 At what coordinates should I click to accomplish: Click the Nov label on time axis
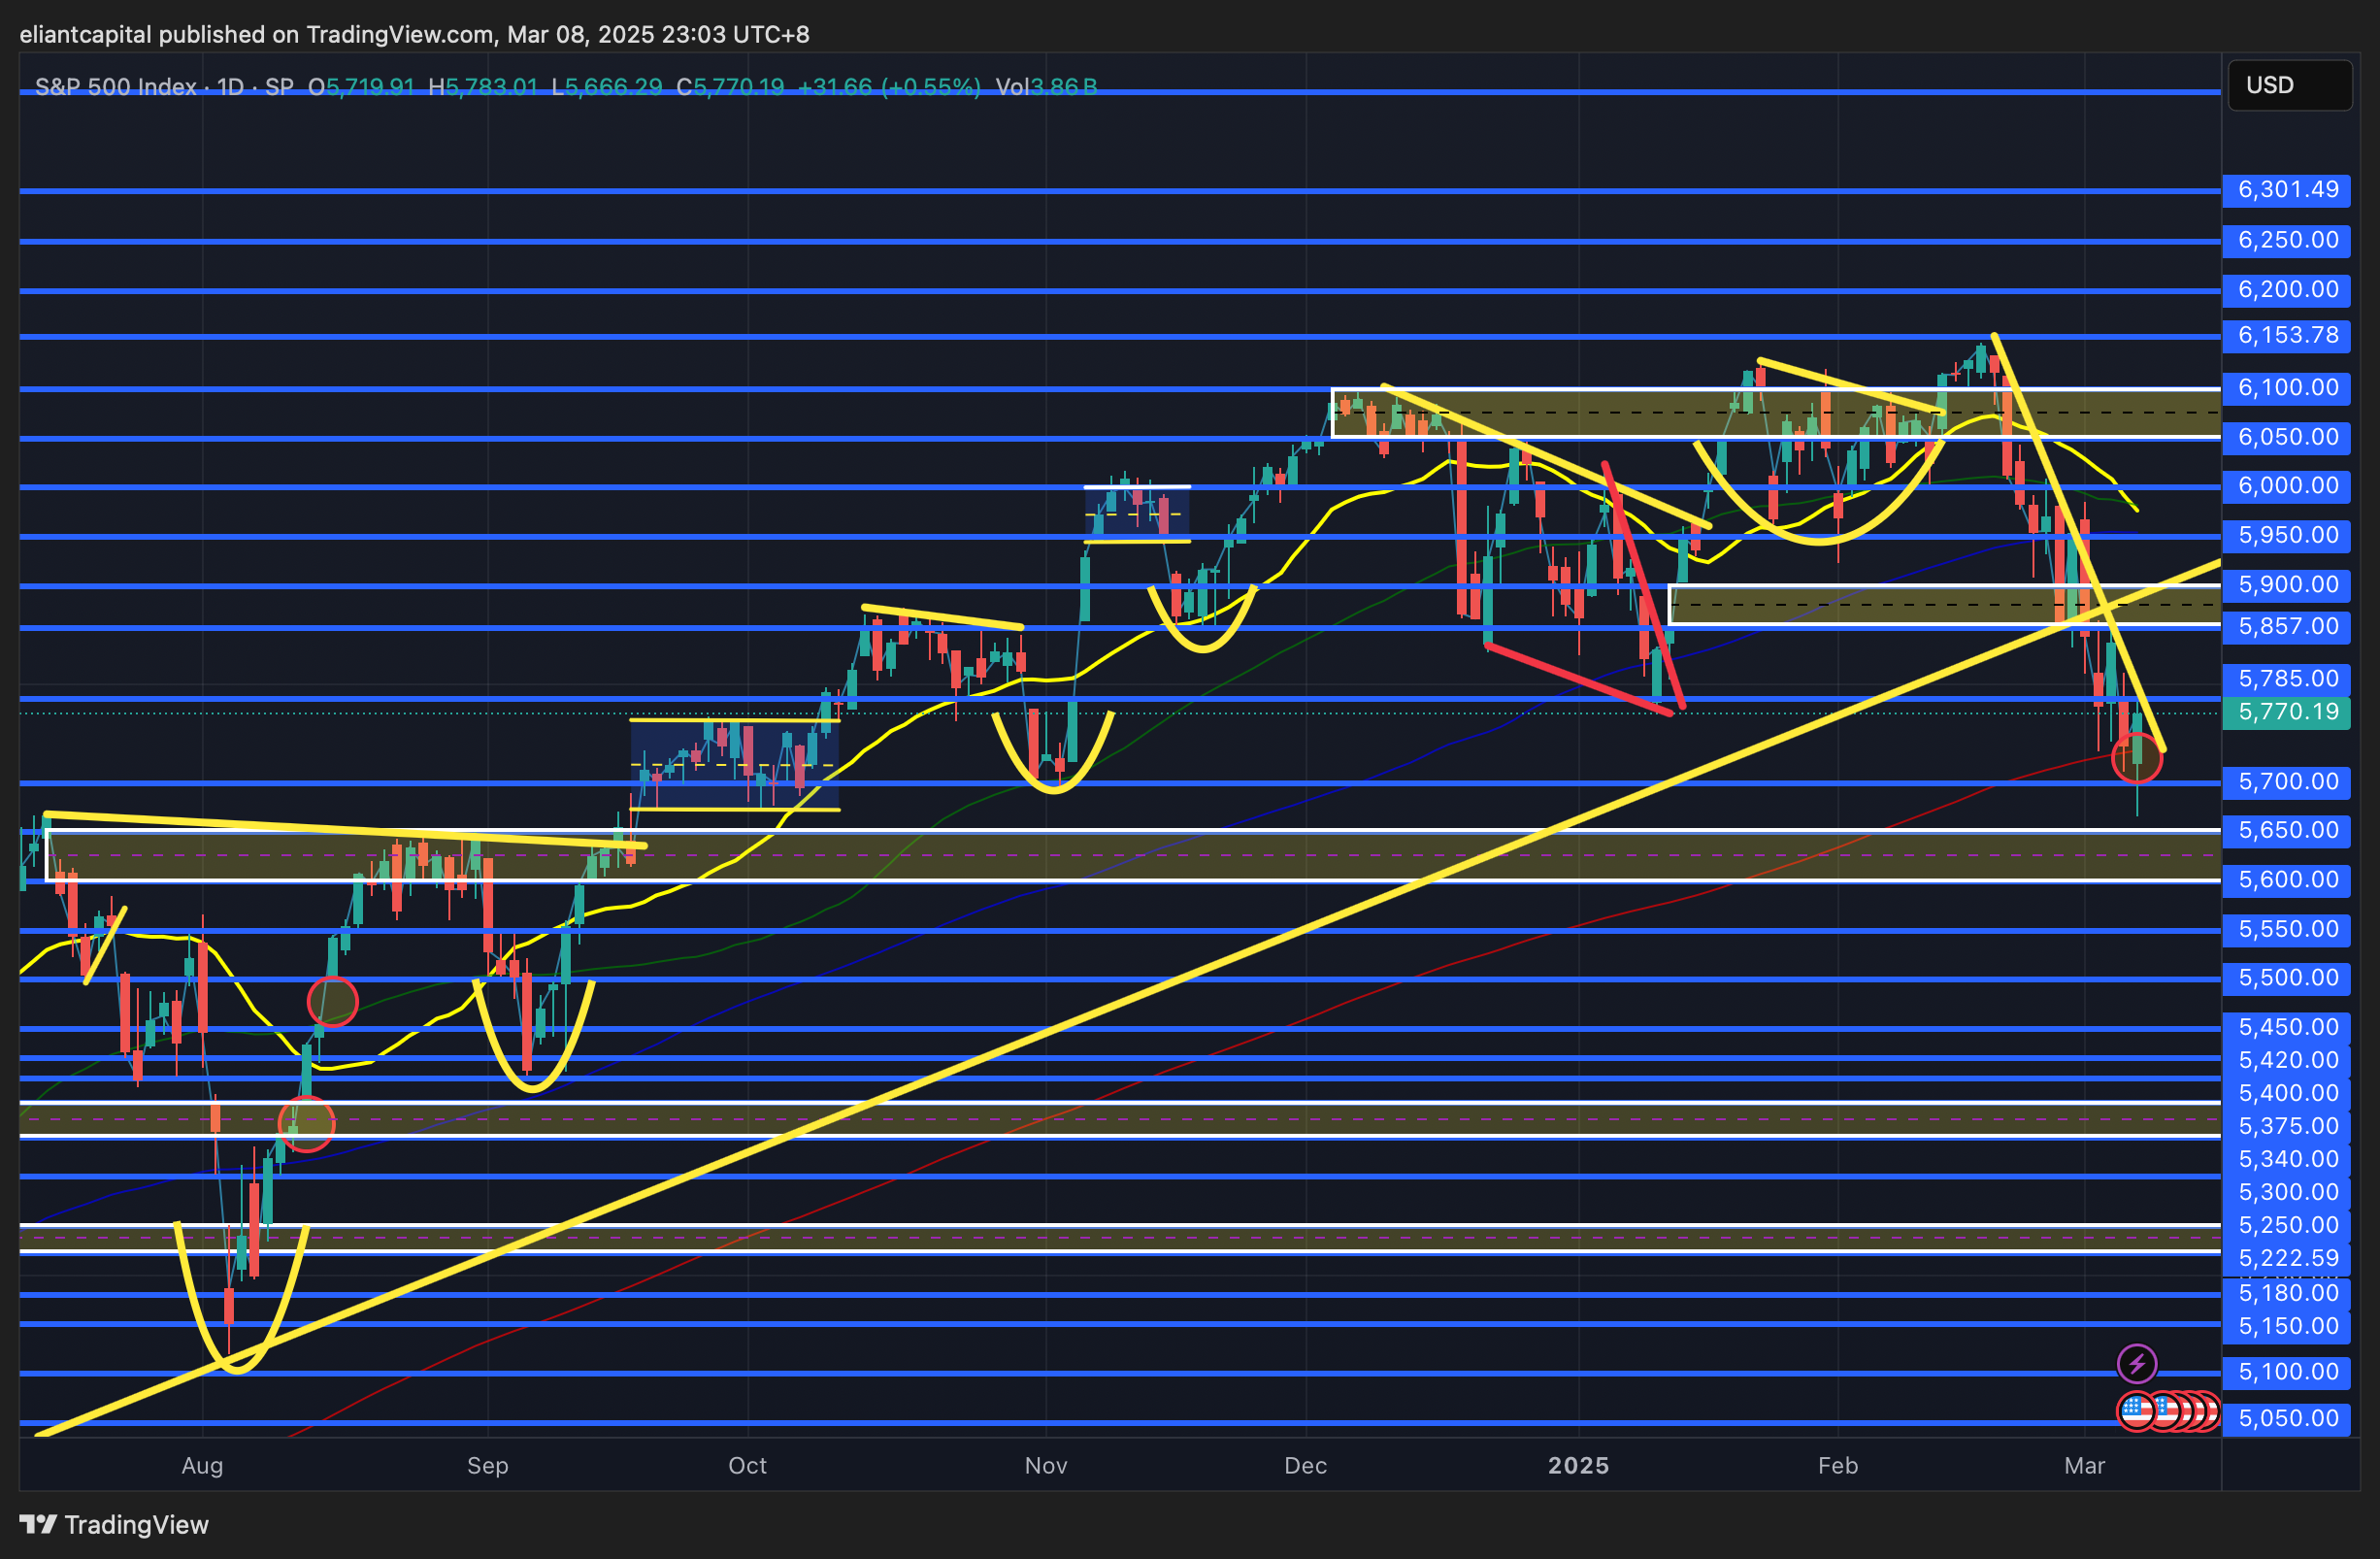(x=1045, y=1466)
